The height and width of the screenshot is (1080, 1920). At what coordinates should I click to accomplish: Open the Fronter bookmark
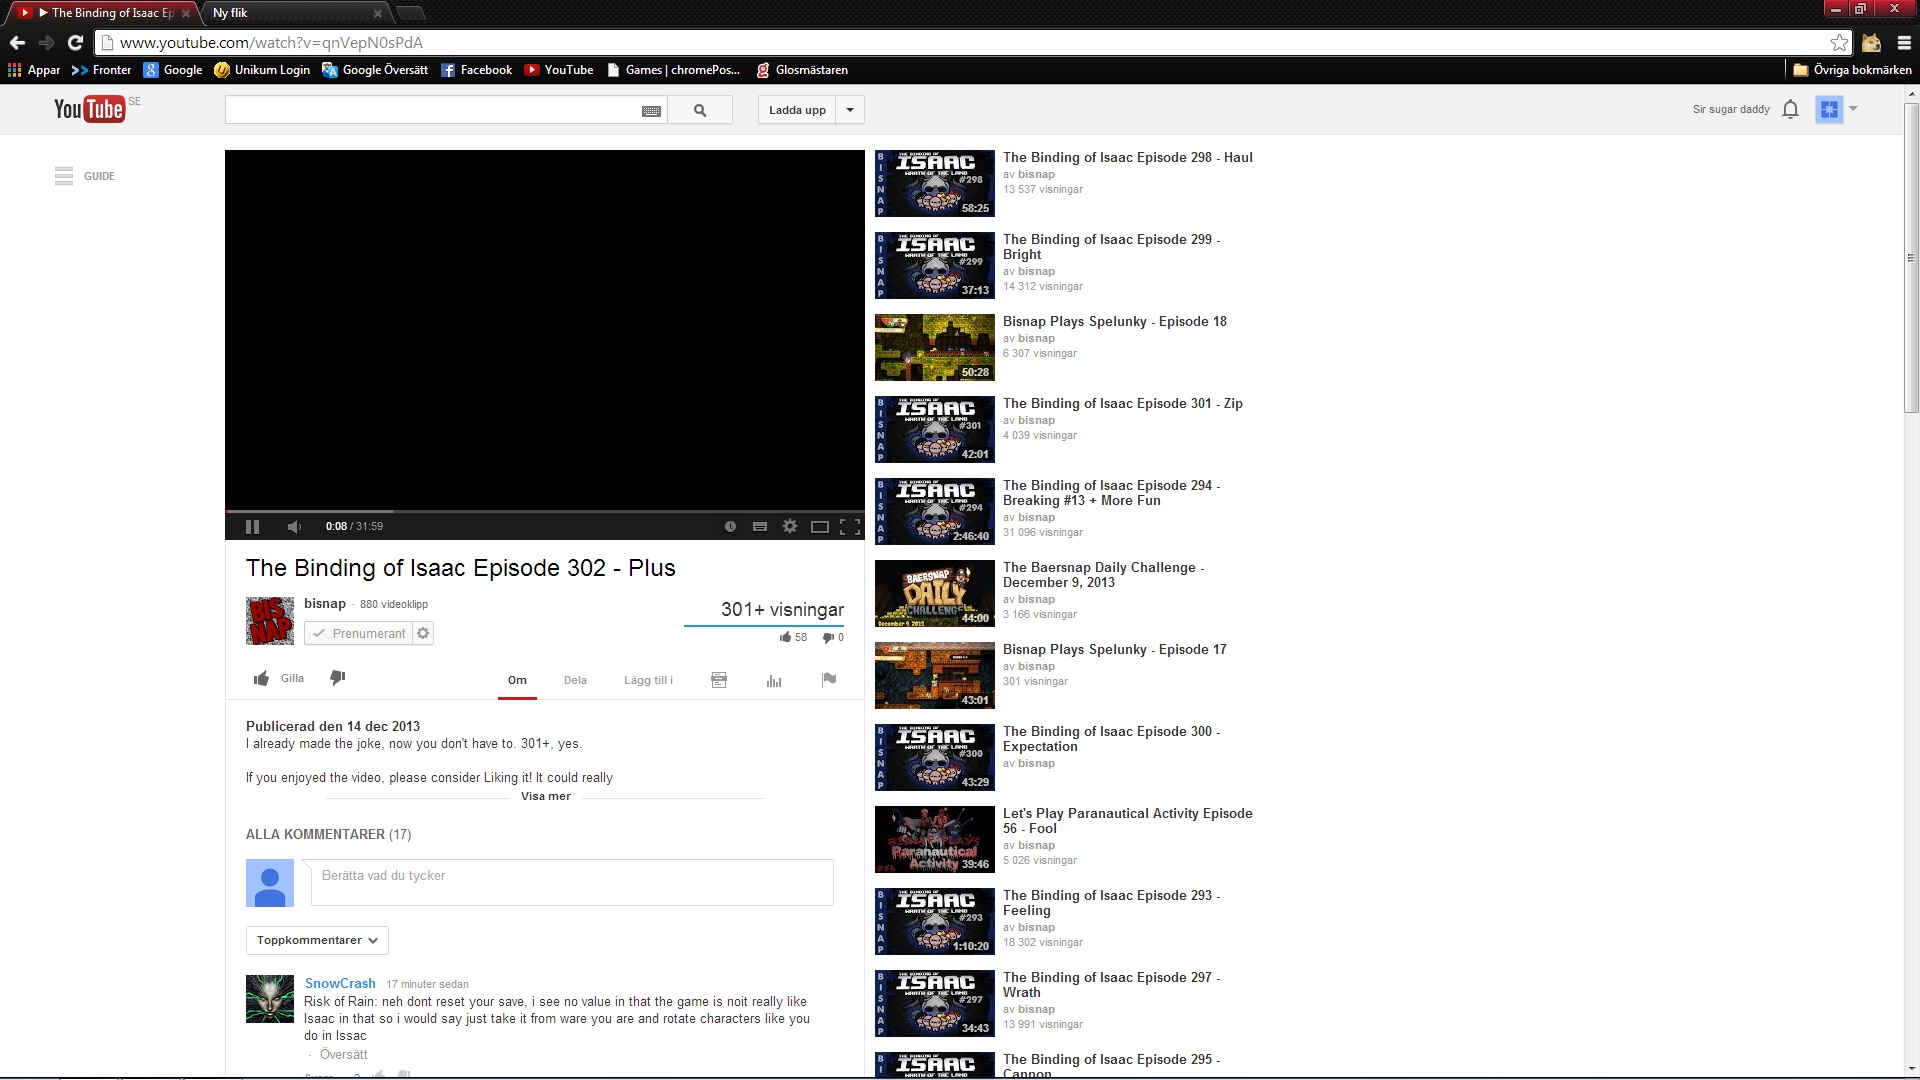pyautogui.click(x=101, y=70)
